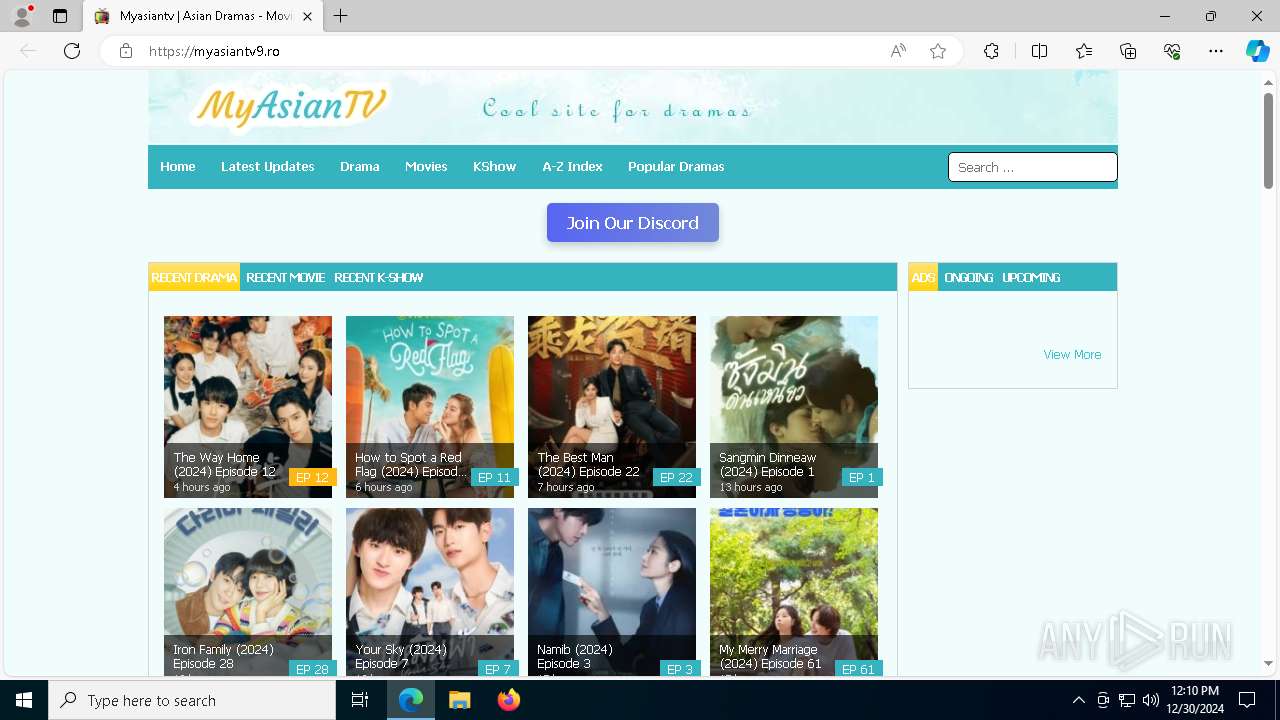This screenshot has width=1280, height=720.
Task: Close the Myasiantv browser tab
Action: point(307,16)
